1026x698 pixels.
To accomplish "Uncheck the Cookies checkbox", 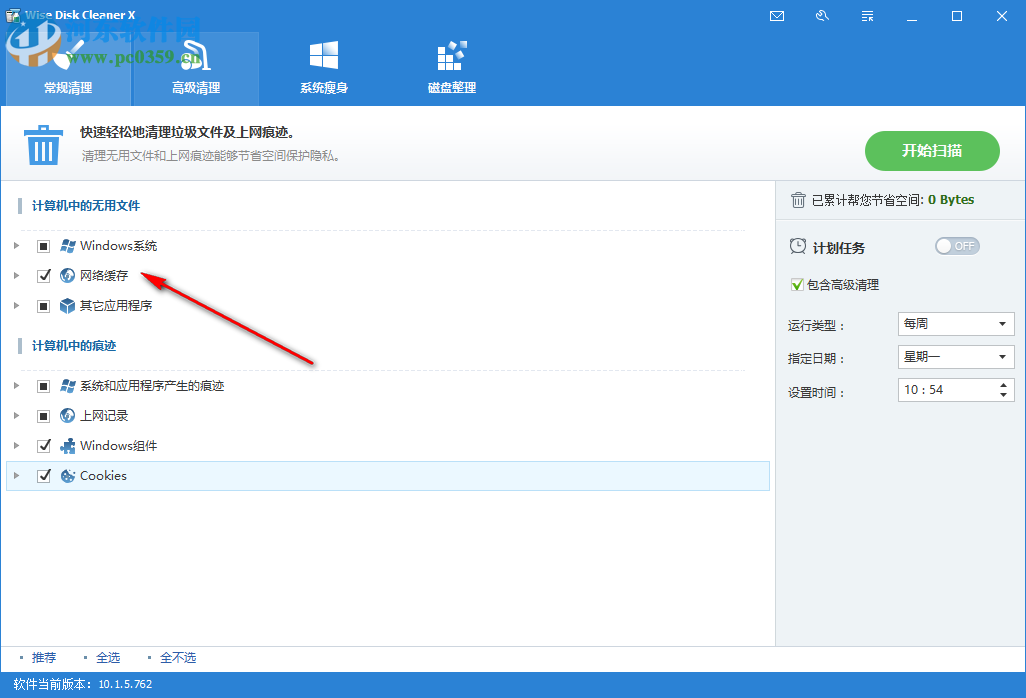I will point(44,476).
